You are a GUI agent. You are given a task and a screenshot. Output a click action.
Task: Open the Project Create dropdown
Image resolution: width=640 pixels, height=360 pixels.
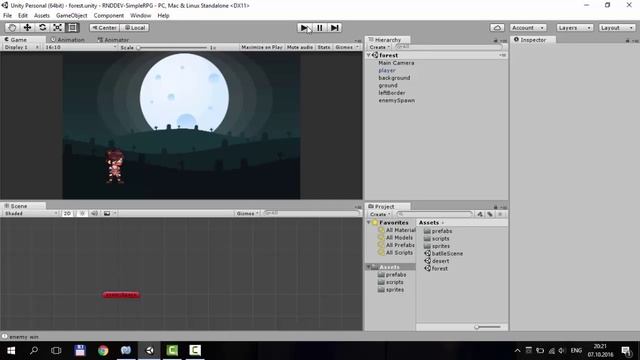point(380,214)
